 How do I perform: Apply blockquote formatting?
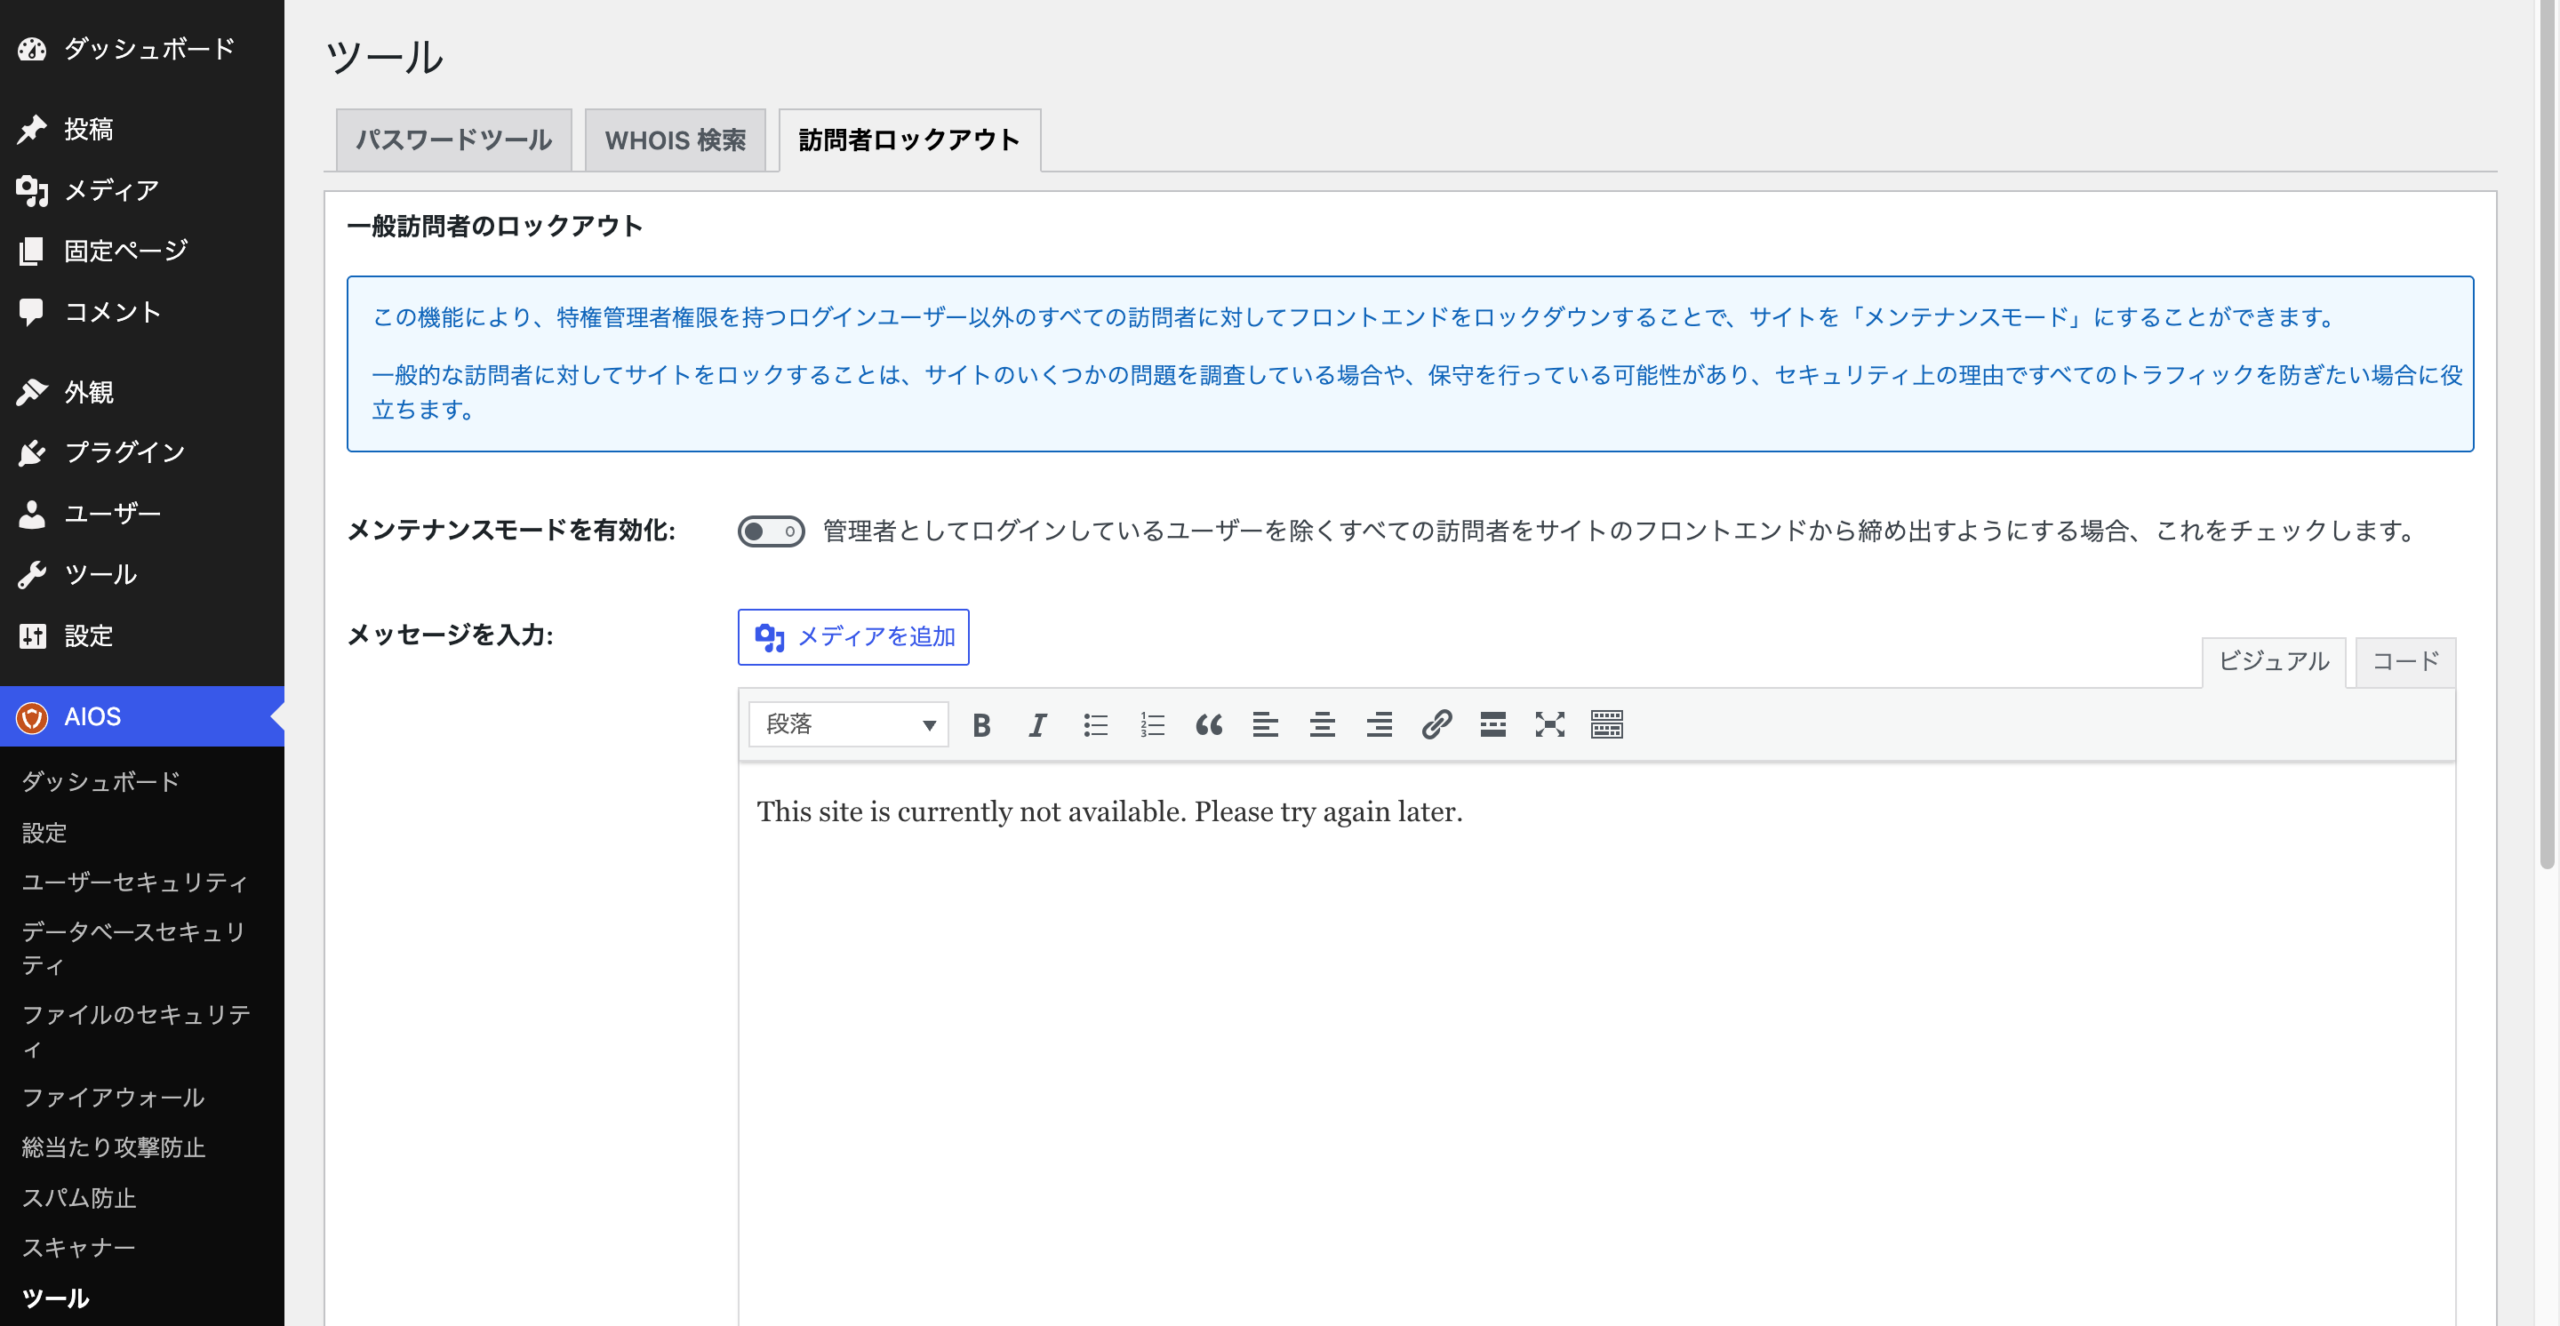click(x=1209, y=725)
